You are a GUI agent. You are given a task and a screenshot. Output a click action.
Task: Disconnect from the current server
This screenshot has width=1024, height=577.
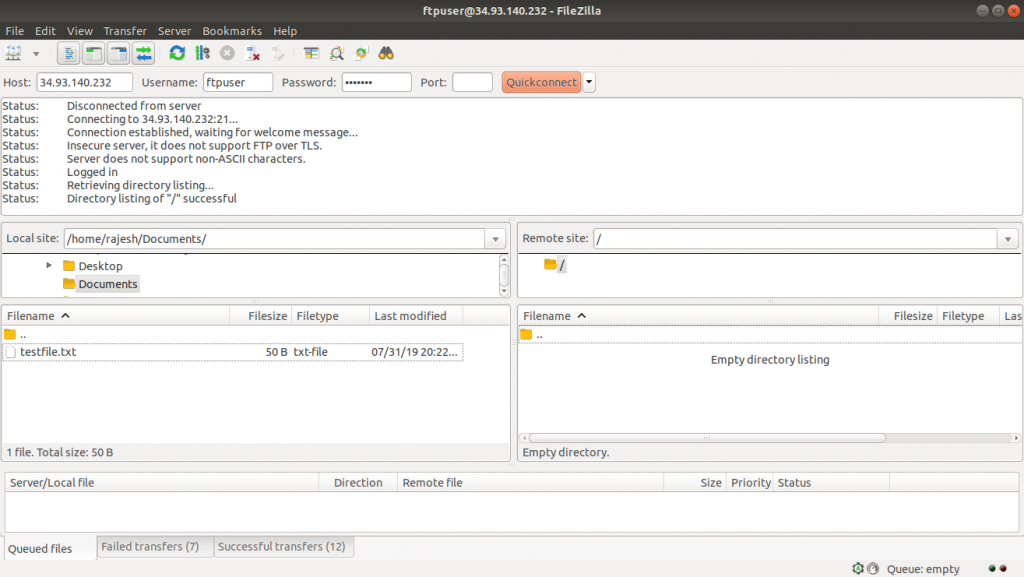253,54
